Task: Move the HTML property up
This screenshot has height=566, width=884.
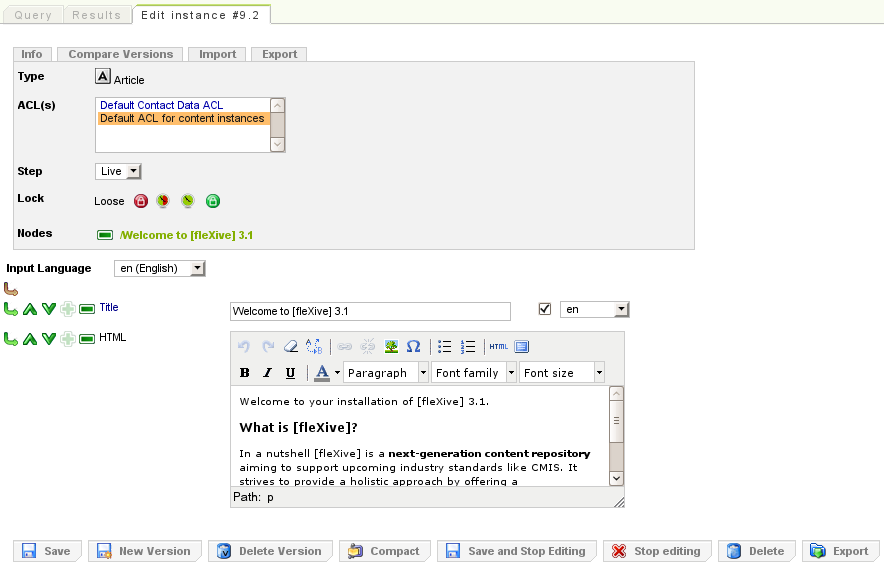Action: click(x=30, y=338)
